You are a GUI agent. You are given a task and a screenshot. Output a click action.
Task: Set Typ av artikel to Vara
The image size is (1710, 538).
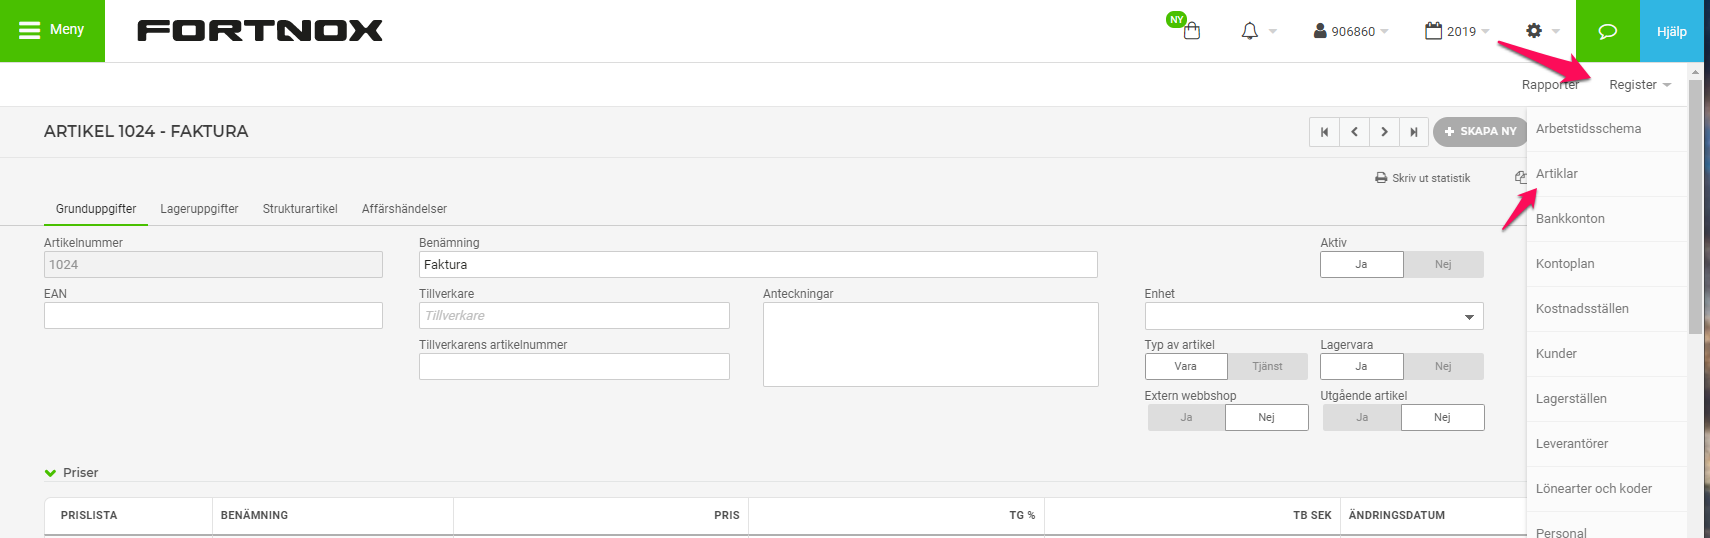click(x=1186, y=367)
